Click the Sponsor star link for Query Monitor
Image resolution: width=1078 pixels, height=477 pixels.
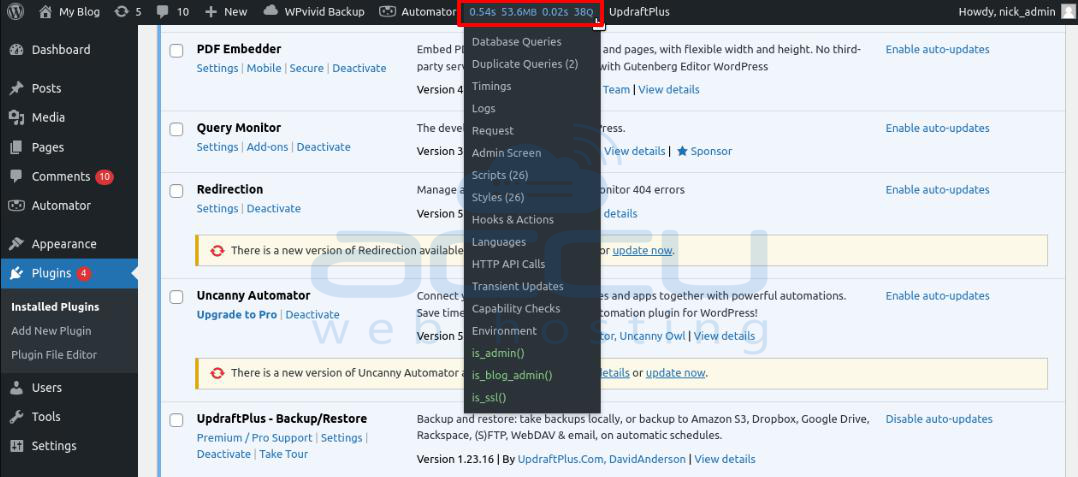[704, 151]
